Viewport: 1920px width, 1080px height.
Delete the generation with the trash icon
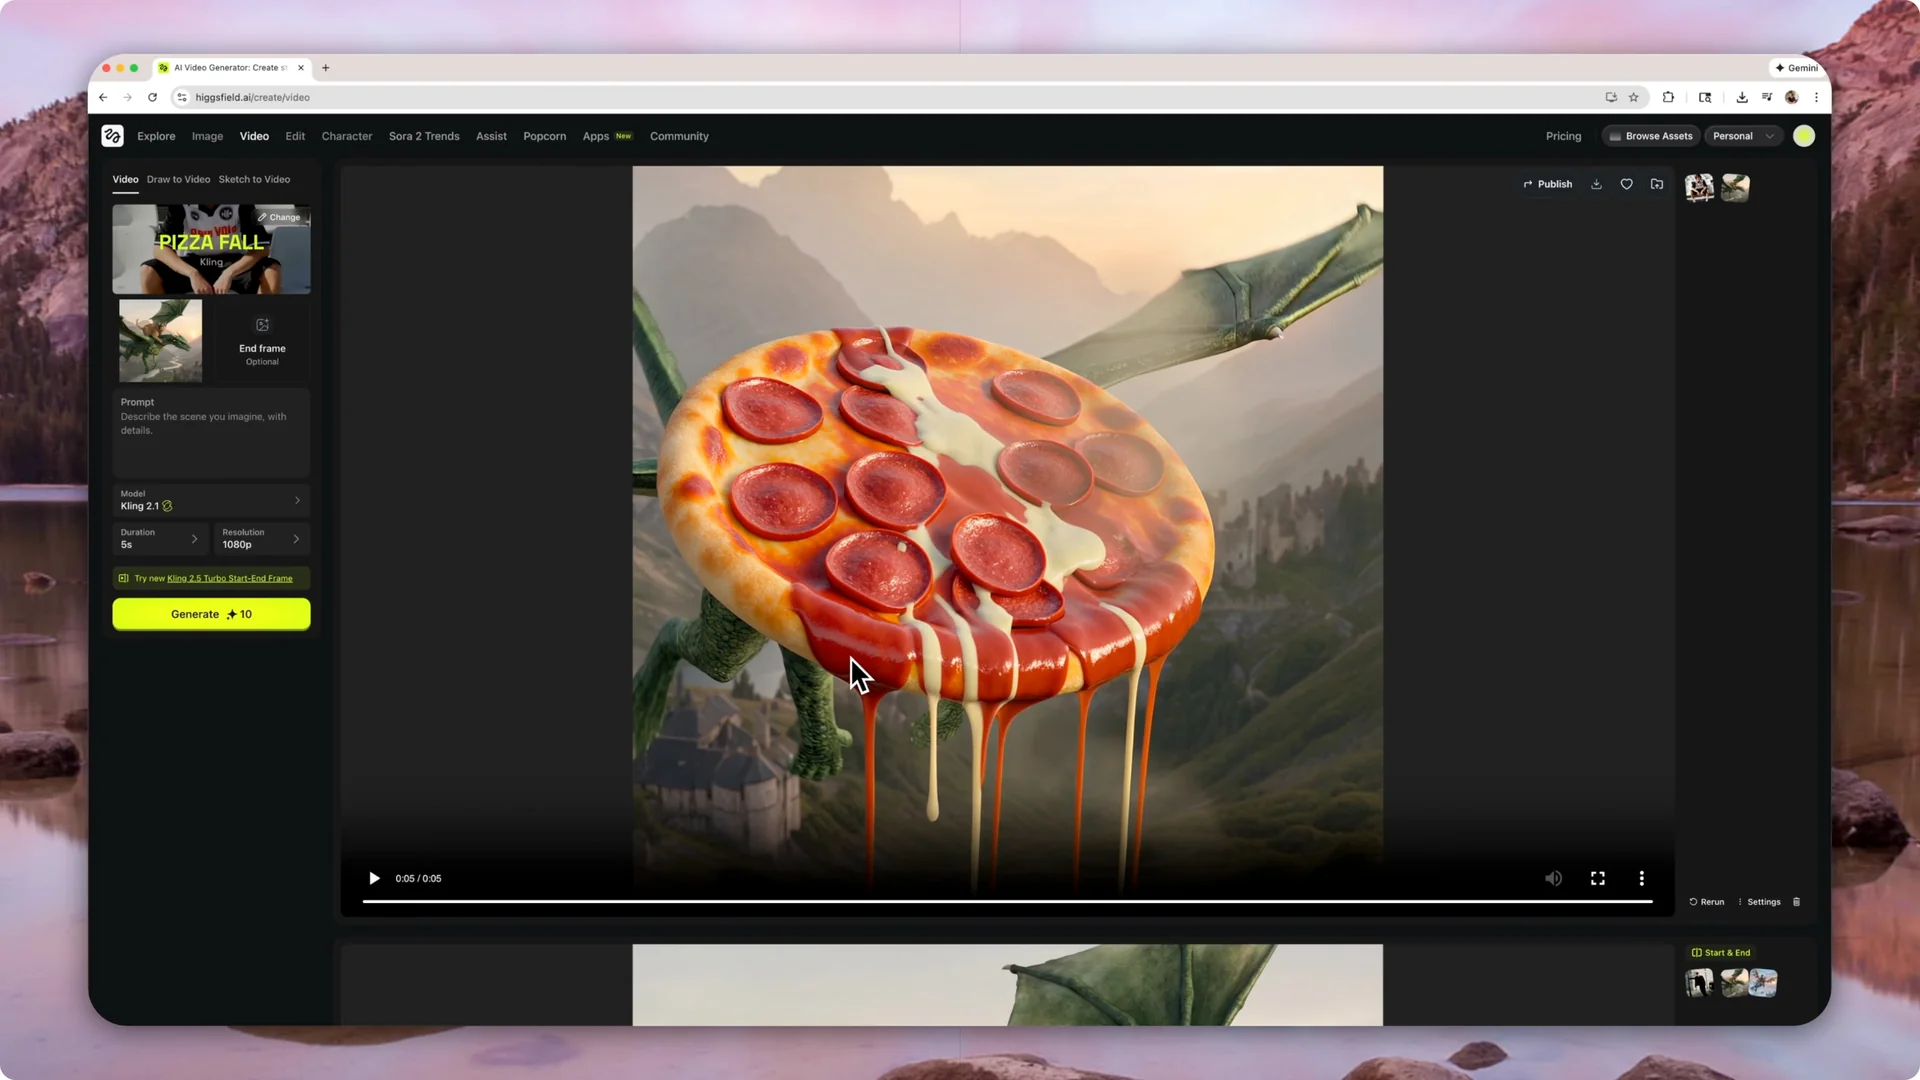coord(1796,901)
